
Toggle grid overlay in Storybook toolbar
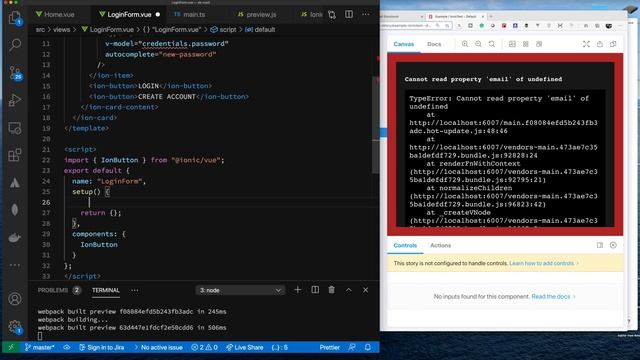point(526,44)
